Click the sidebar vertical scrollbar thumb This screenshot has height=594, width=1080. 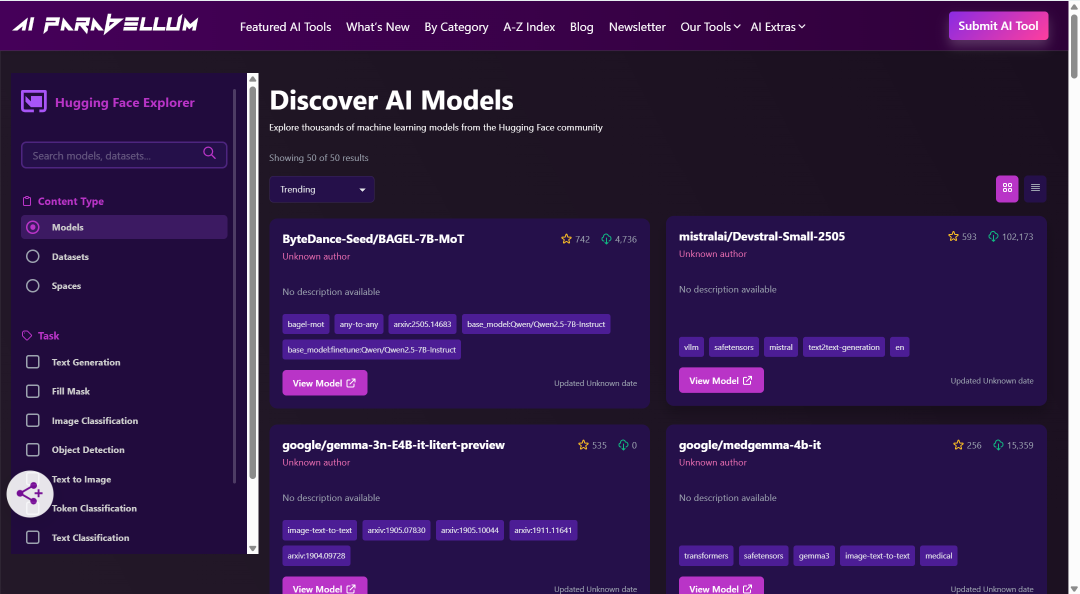(x=253, y=281)
